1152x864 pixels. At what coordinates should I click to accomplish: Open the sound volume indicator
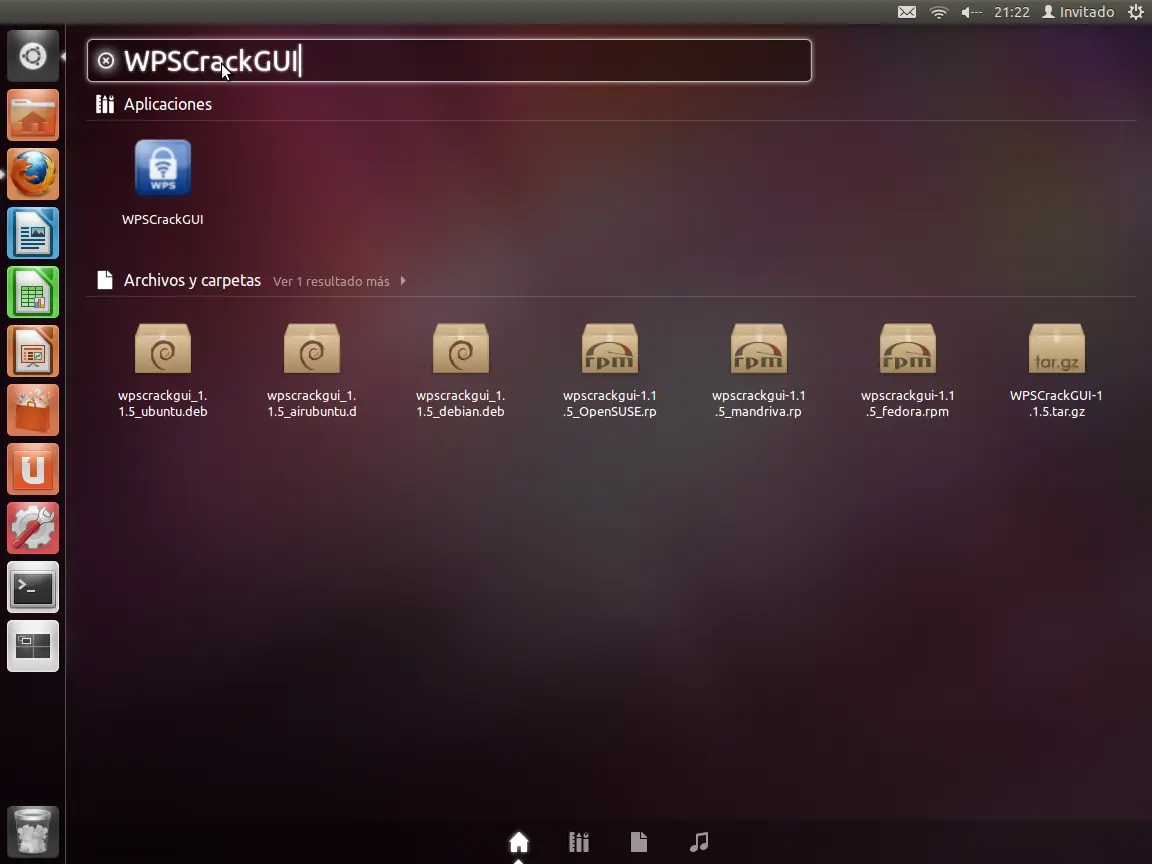click(971, 12)
